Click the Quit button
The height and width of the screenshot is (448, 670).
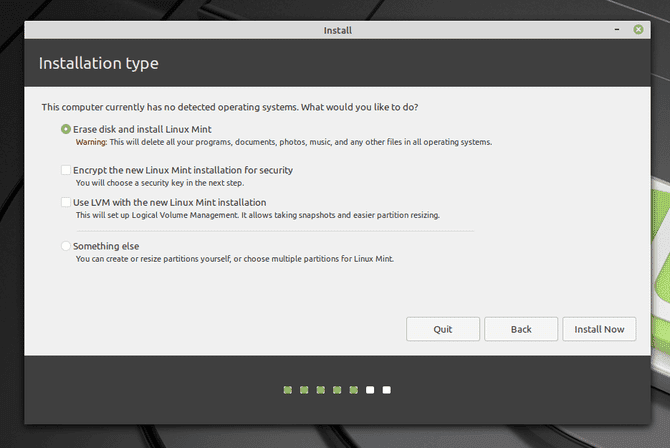click(x=443, y=329)
